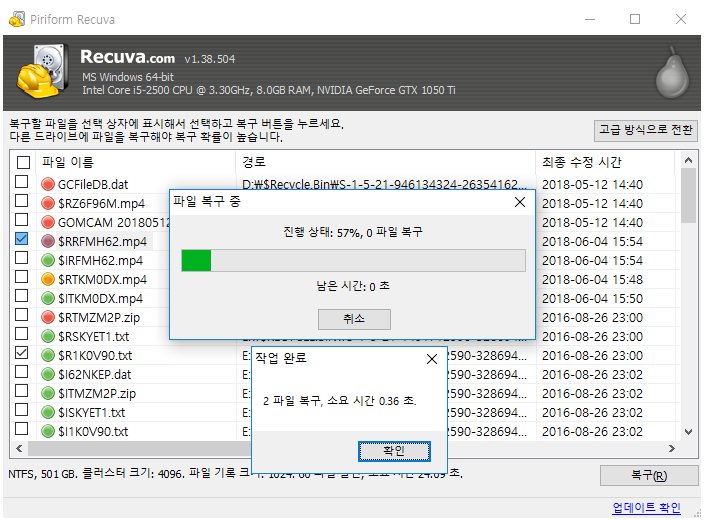This screenshot has width=705, height=520.
Task: Click 고급 방식으로 전환 button
Action: pyautogui.click(x=646, y=130)
